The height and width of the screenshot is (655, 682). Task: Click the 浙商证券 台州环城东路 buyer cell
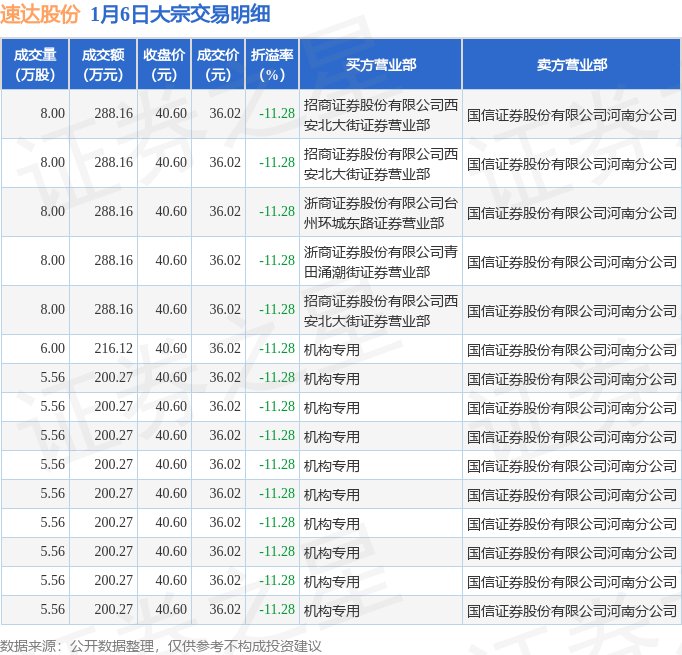[x=380, y=212]
